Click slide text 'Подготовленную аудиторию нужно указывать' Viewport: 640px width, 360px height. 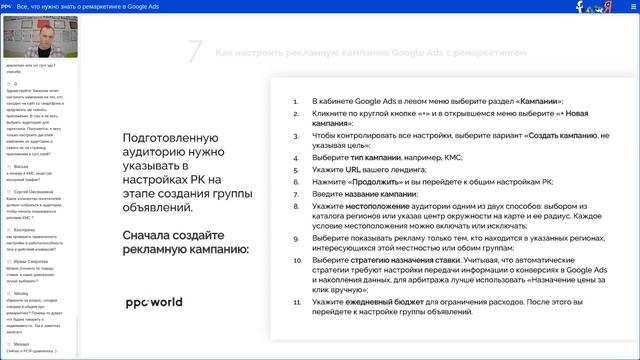187,172
